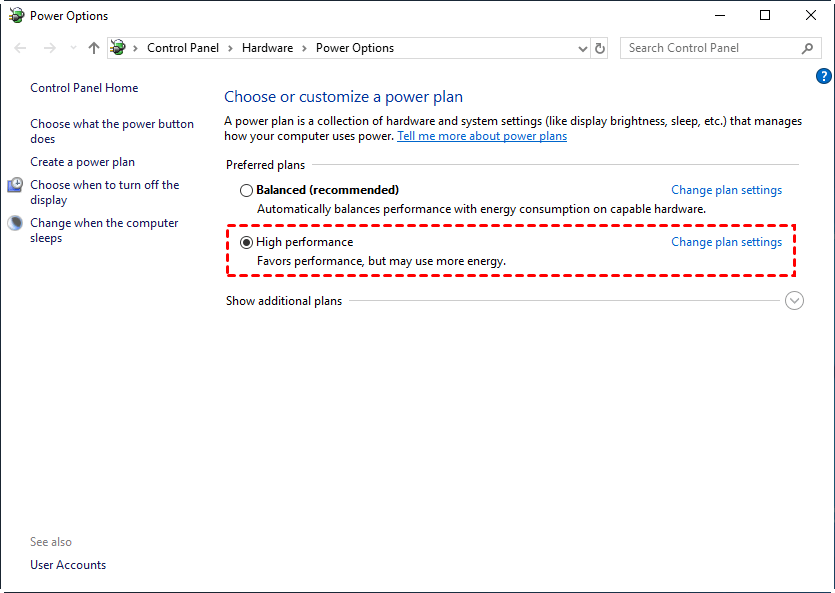Change plan settings for Balanced plan
Screen dimensions: 835x593
[x=726, y=190]
